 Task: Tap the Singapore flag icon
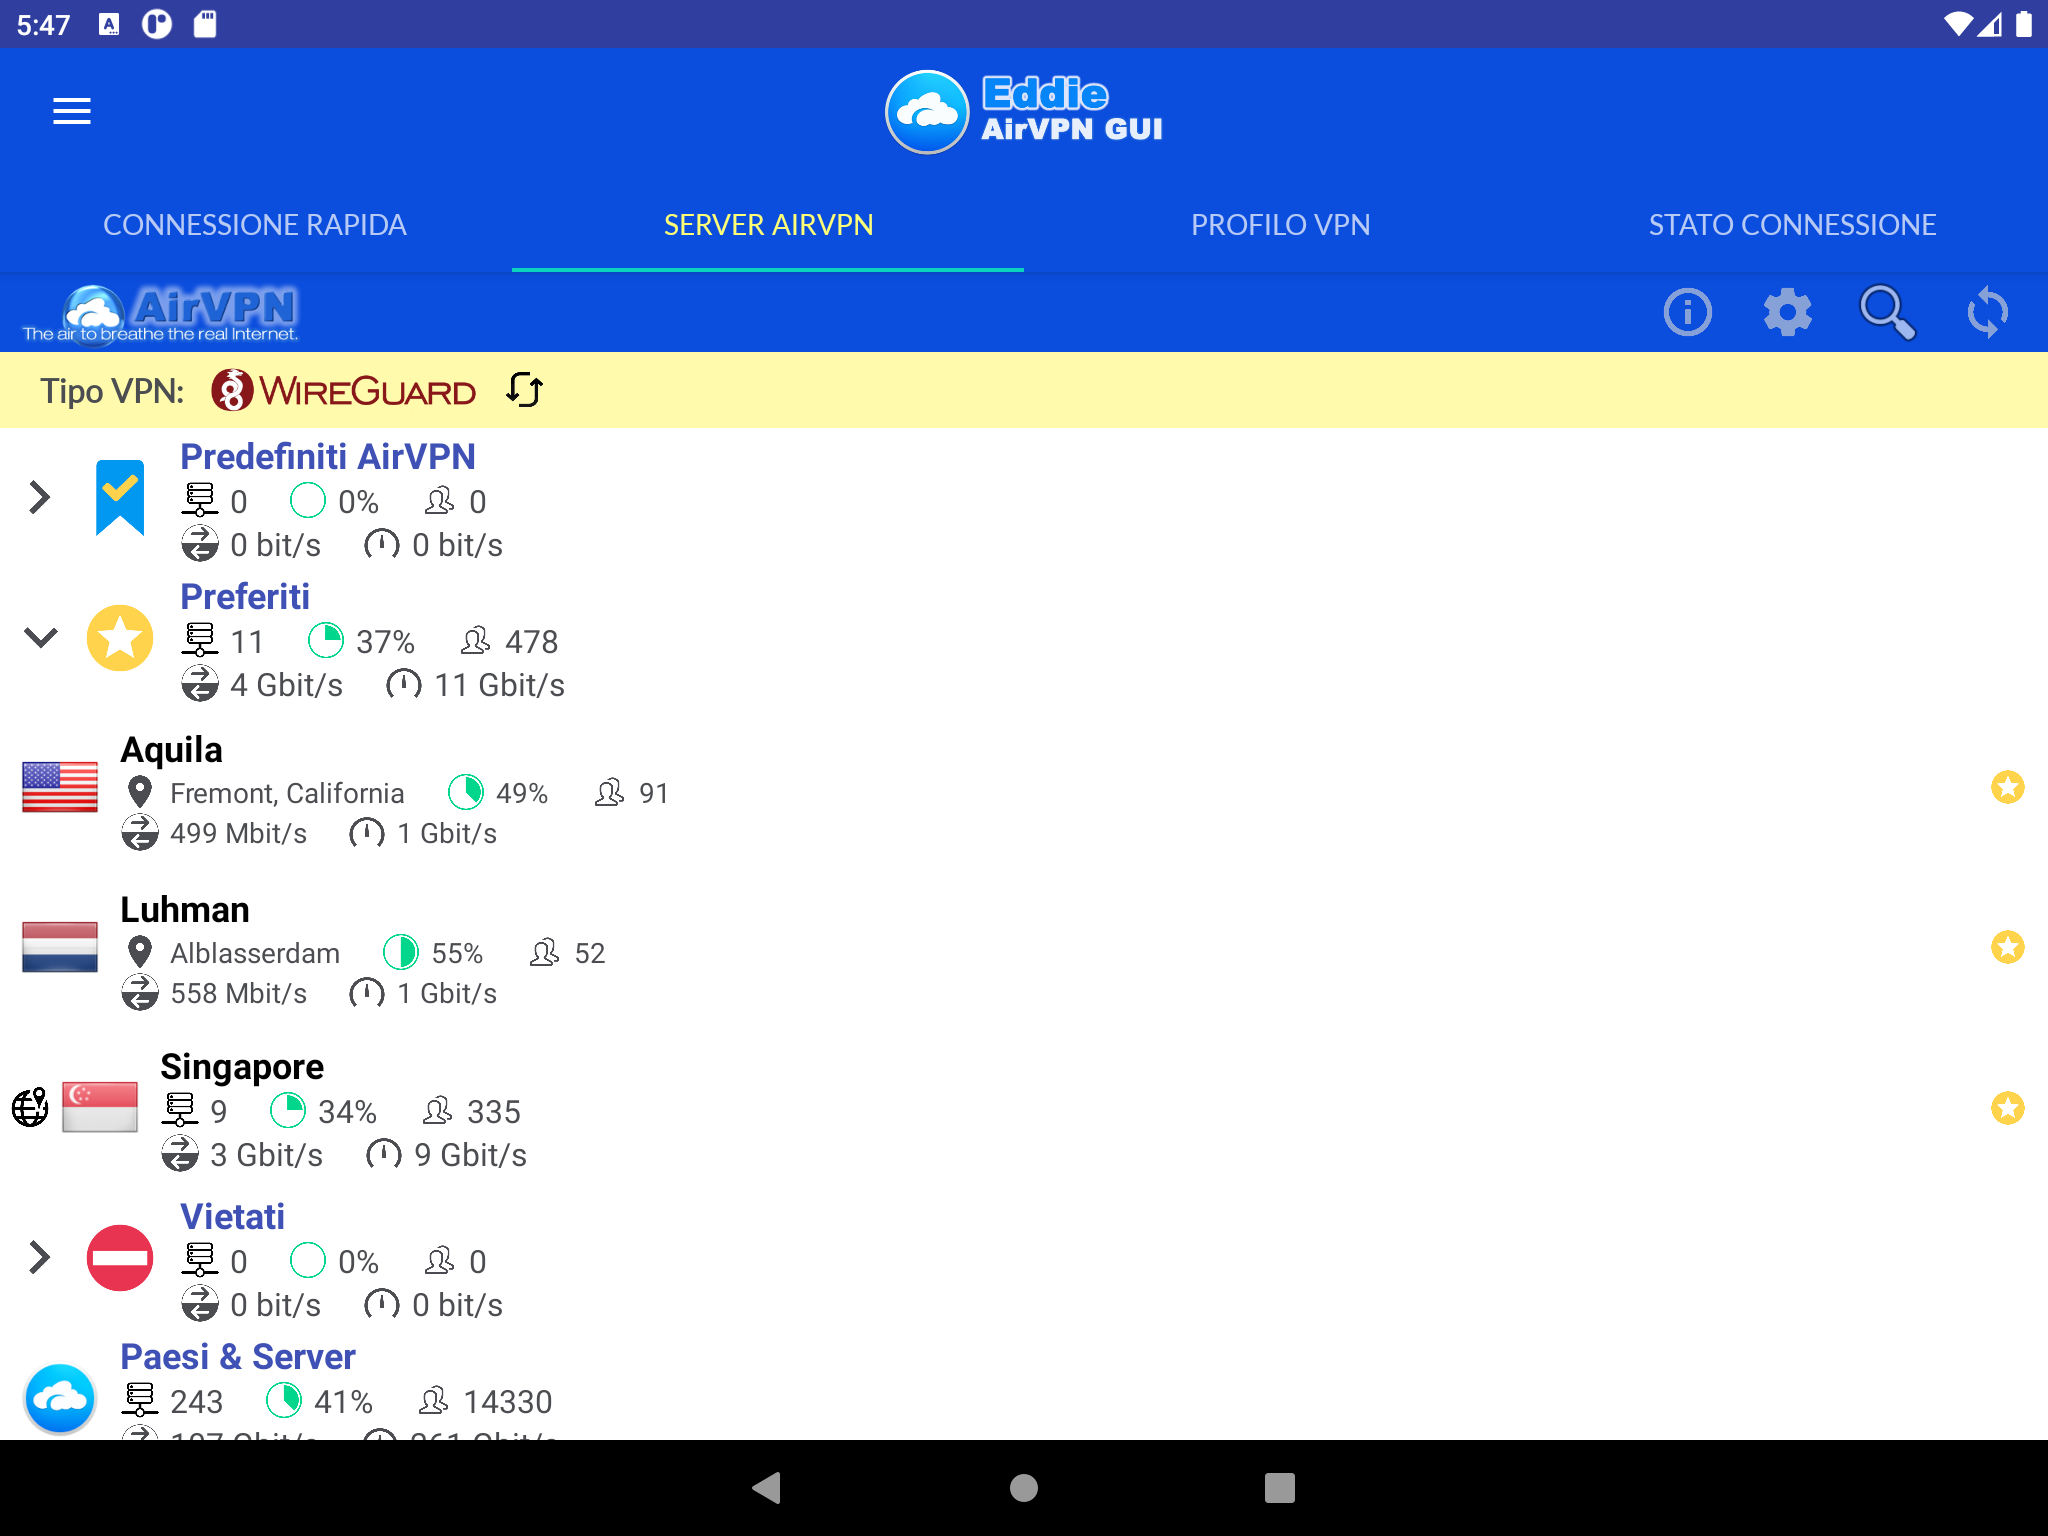(x=100, y=1107)
